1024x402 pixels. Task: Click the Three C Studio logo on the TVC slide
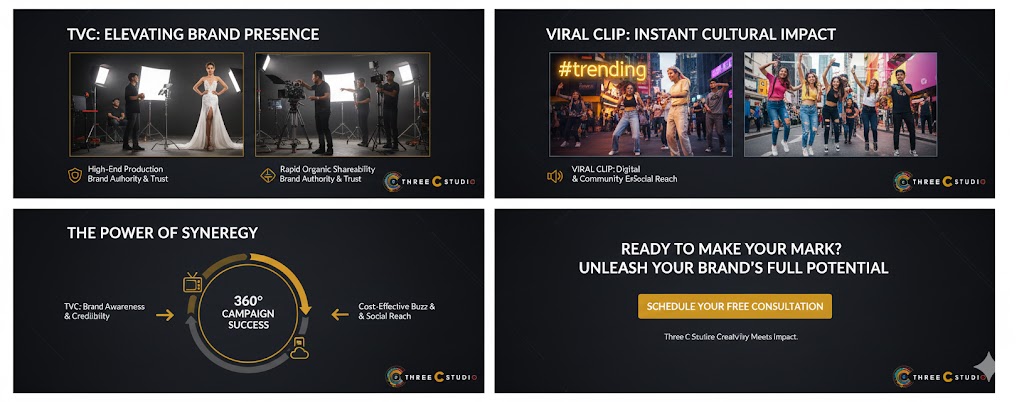coord(430,181)
